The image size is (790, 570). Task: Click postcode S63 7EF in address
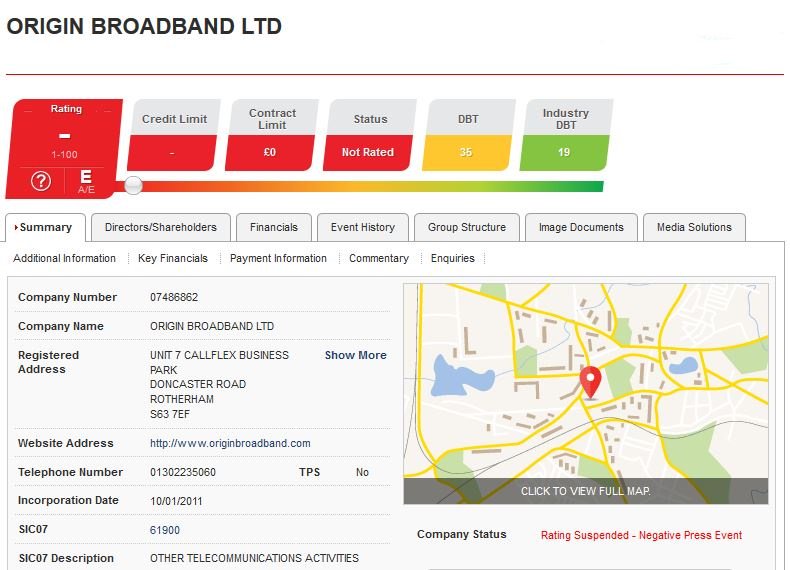coord(170,414)
